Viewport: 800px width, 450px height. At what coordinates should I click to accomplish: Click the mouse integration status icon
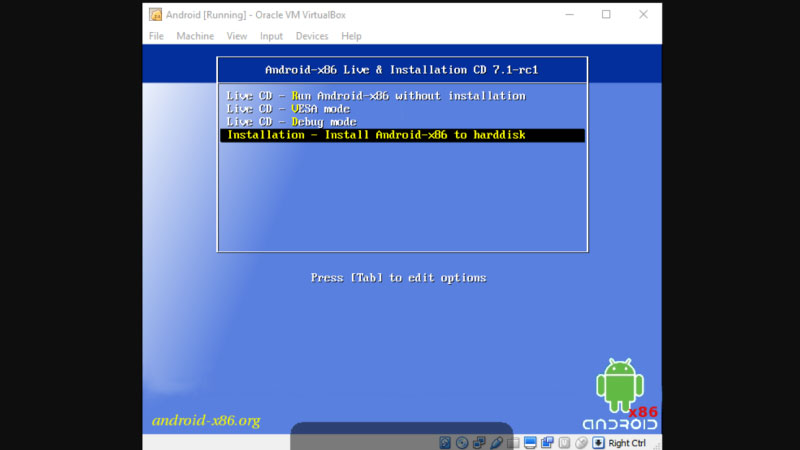tap(581, 442)
